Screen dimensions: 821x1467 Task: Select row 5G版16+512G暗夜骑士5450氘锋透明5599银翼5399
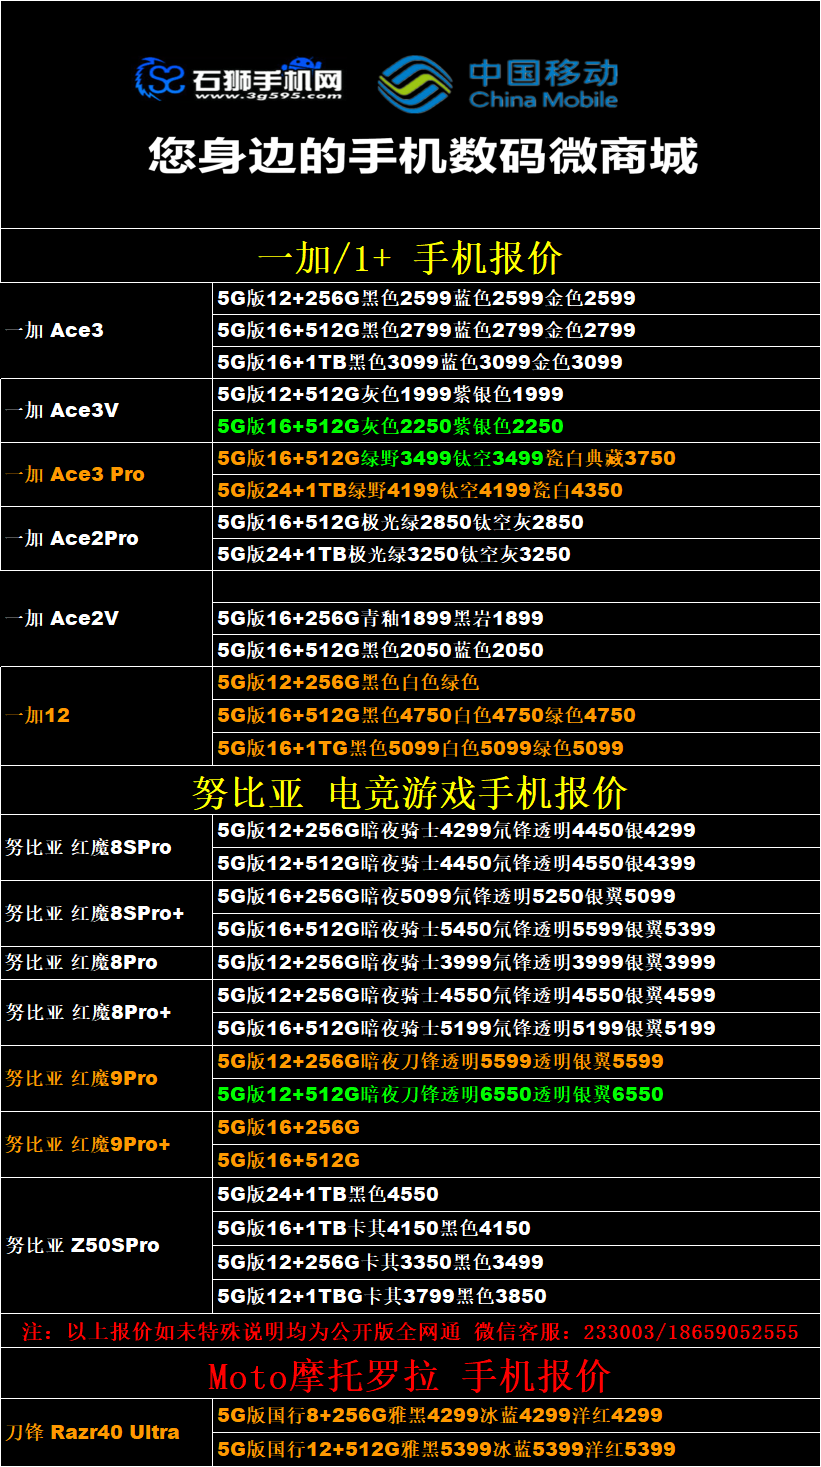(x=516, y=929)
